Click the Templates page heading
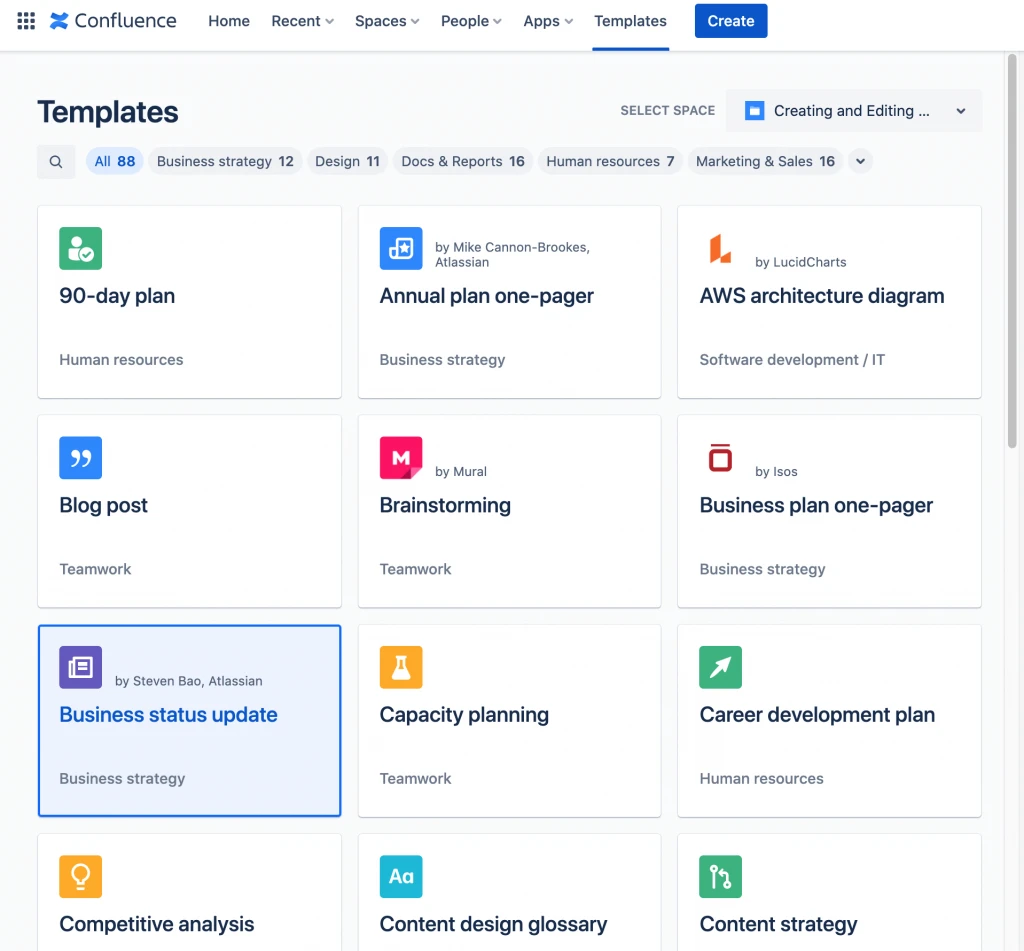The width and height of the screenshot is (1024, 951). [108, 112]
